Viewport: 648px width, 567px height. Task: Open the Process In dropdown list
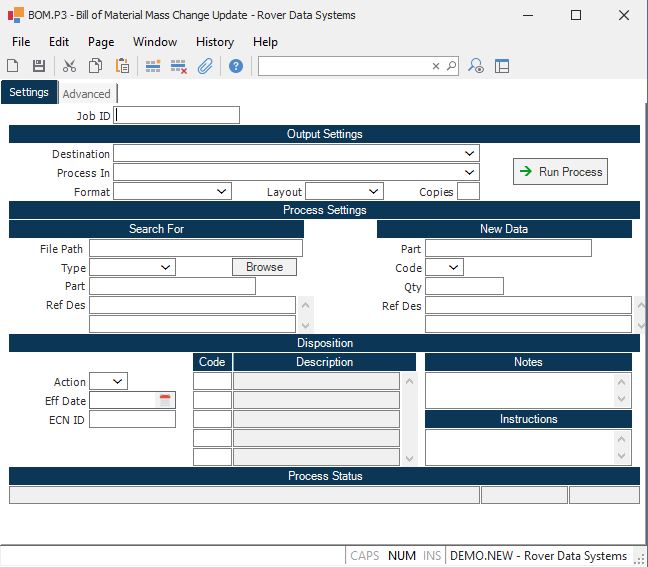[470, 173]
